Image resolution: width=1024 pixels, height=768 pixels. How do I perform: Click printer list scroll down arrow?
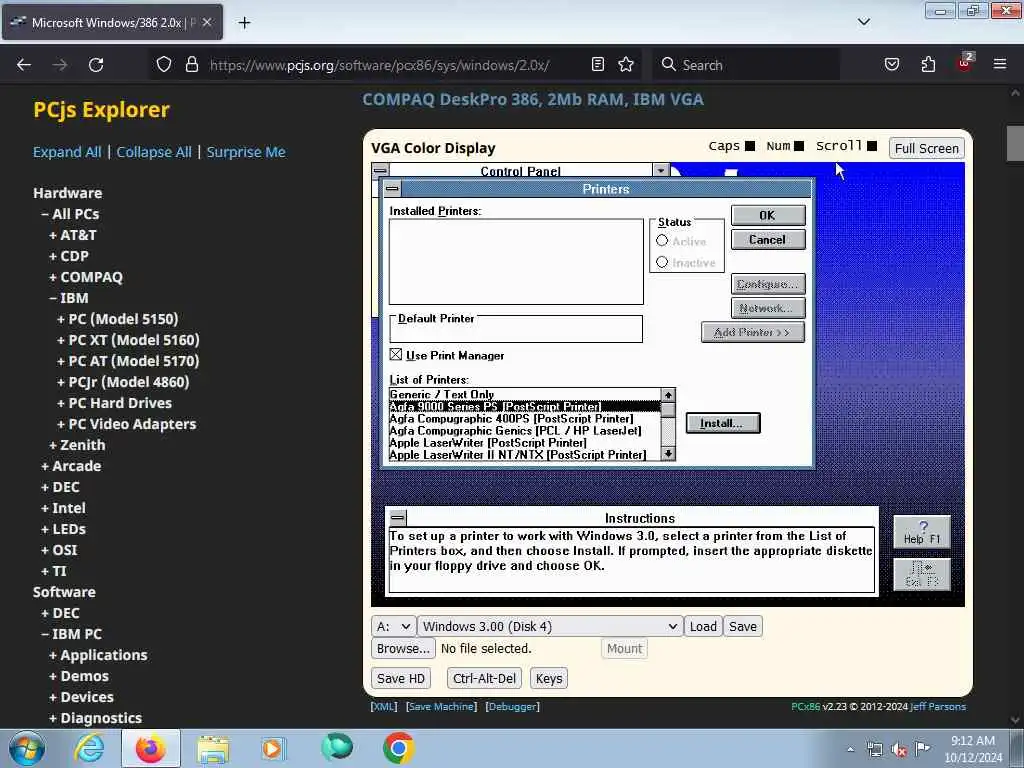coord(668,453)
